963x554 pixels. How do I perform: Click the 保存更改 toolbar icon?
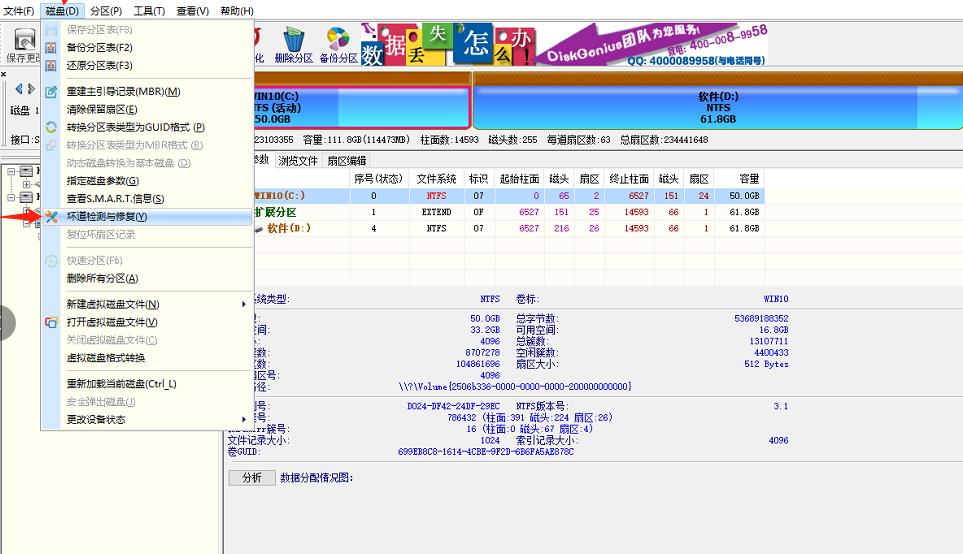[x=24, y=45]
